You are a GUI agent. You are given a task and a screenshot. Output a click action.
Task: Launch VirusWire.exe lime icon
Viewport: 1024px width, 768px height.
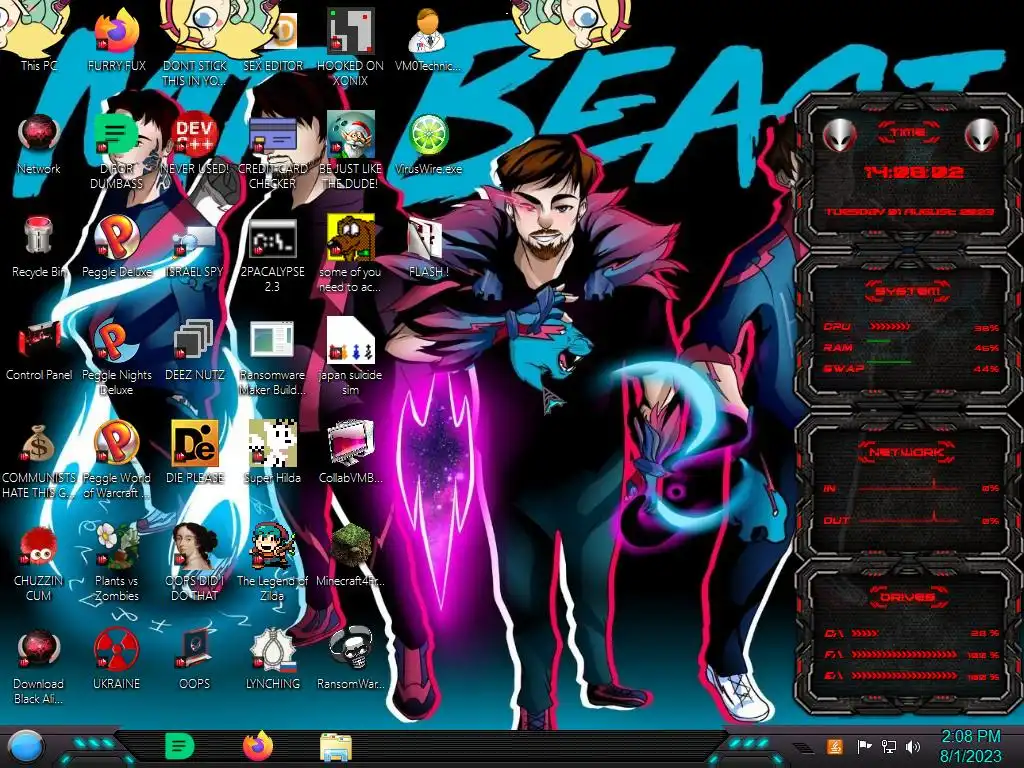click(x=428, y=144)
